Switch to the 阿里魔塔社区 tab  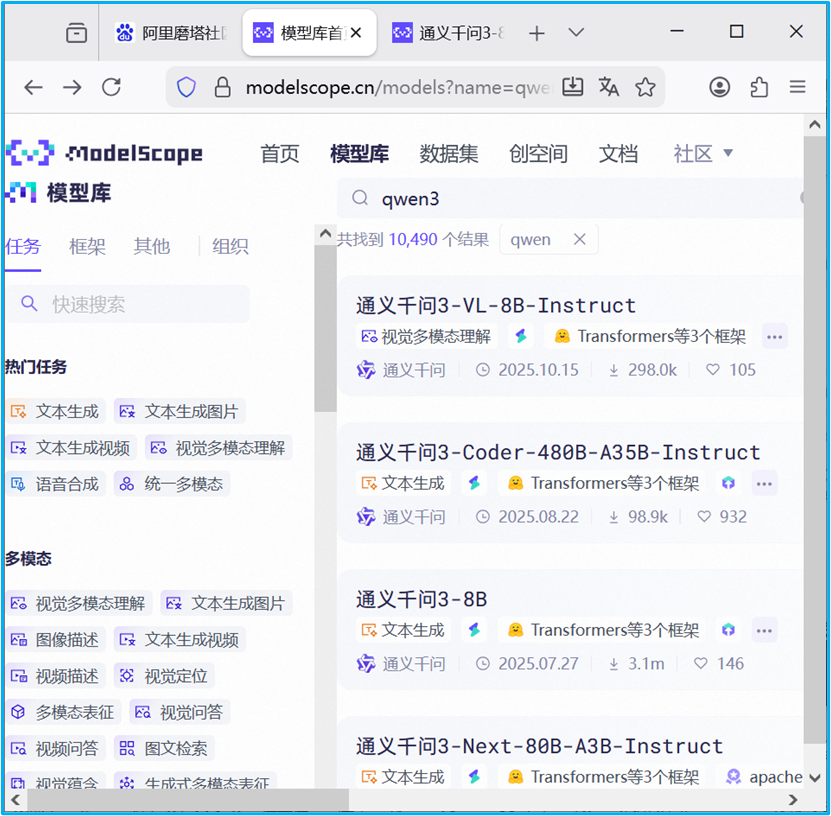click(x=171, y=33)
